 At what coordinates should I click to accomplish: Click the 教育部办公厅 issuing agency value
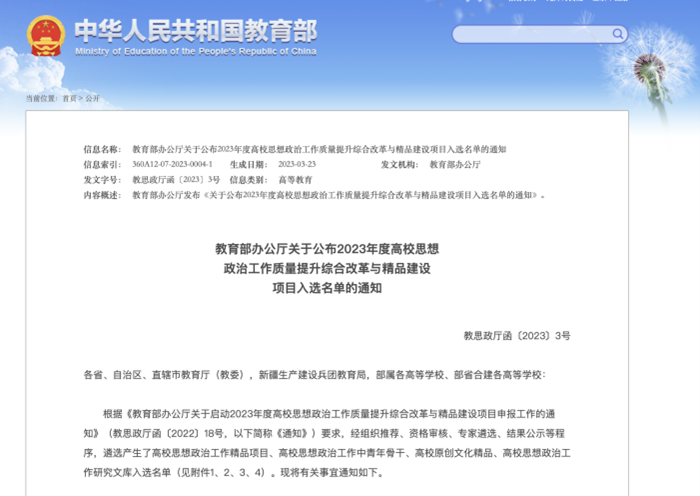(455, 165)
